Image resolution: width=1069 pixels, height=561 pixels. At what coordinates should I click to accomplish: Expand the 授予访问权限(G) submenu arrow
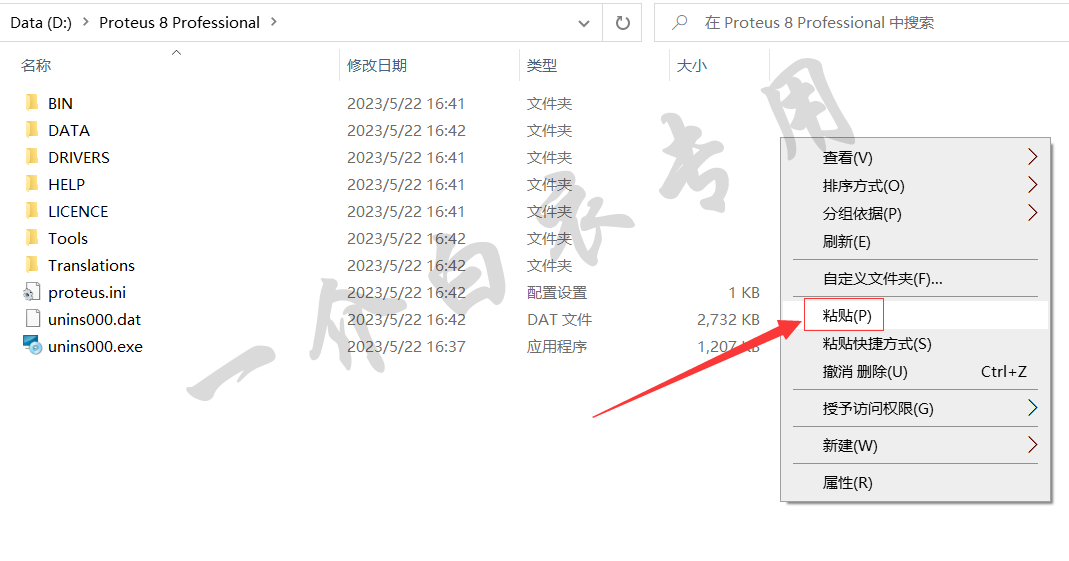coord(1032,408)
